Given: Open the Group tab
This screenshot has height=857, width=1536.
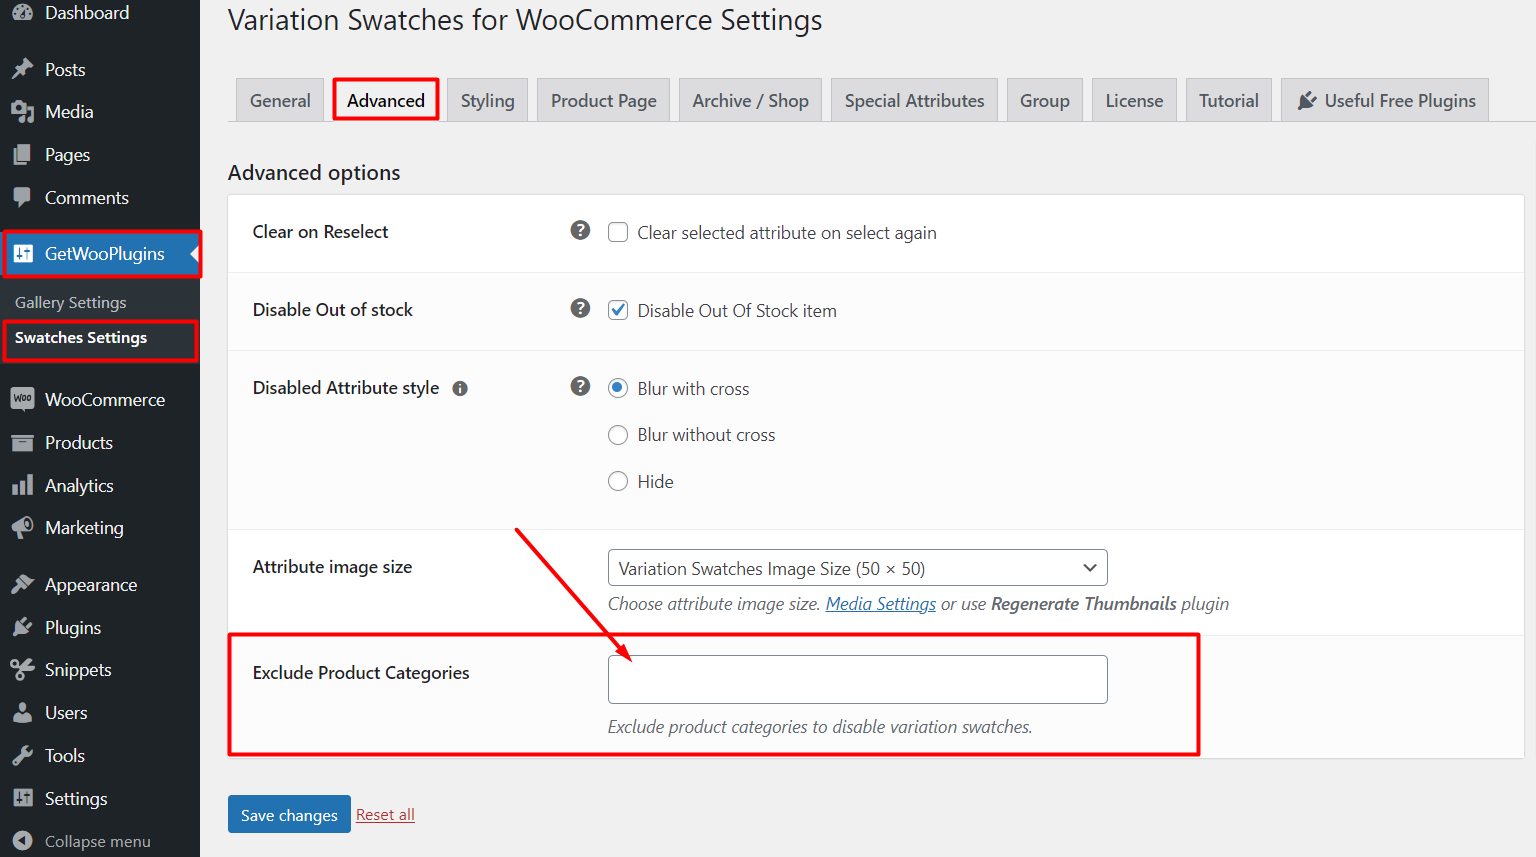Looking at the screenshot, I should (1045, 100).
